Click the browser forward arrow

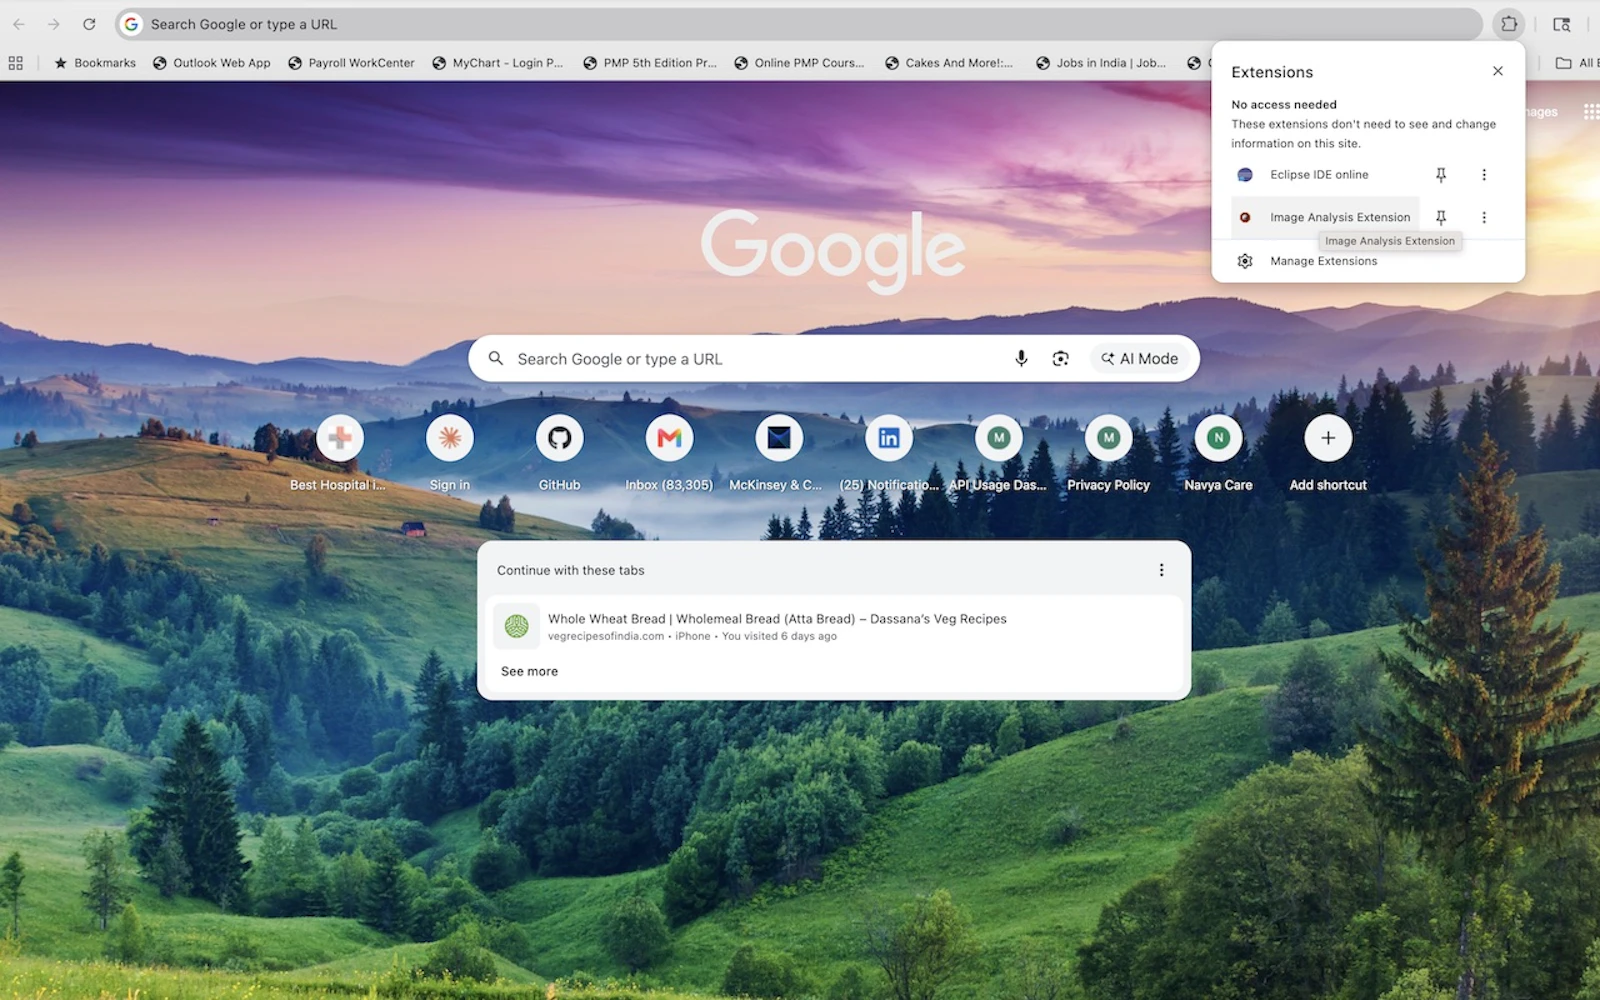[54, 24]
